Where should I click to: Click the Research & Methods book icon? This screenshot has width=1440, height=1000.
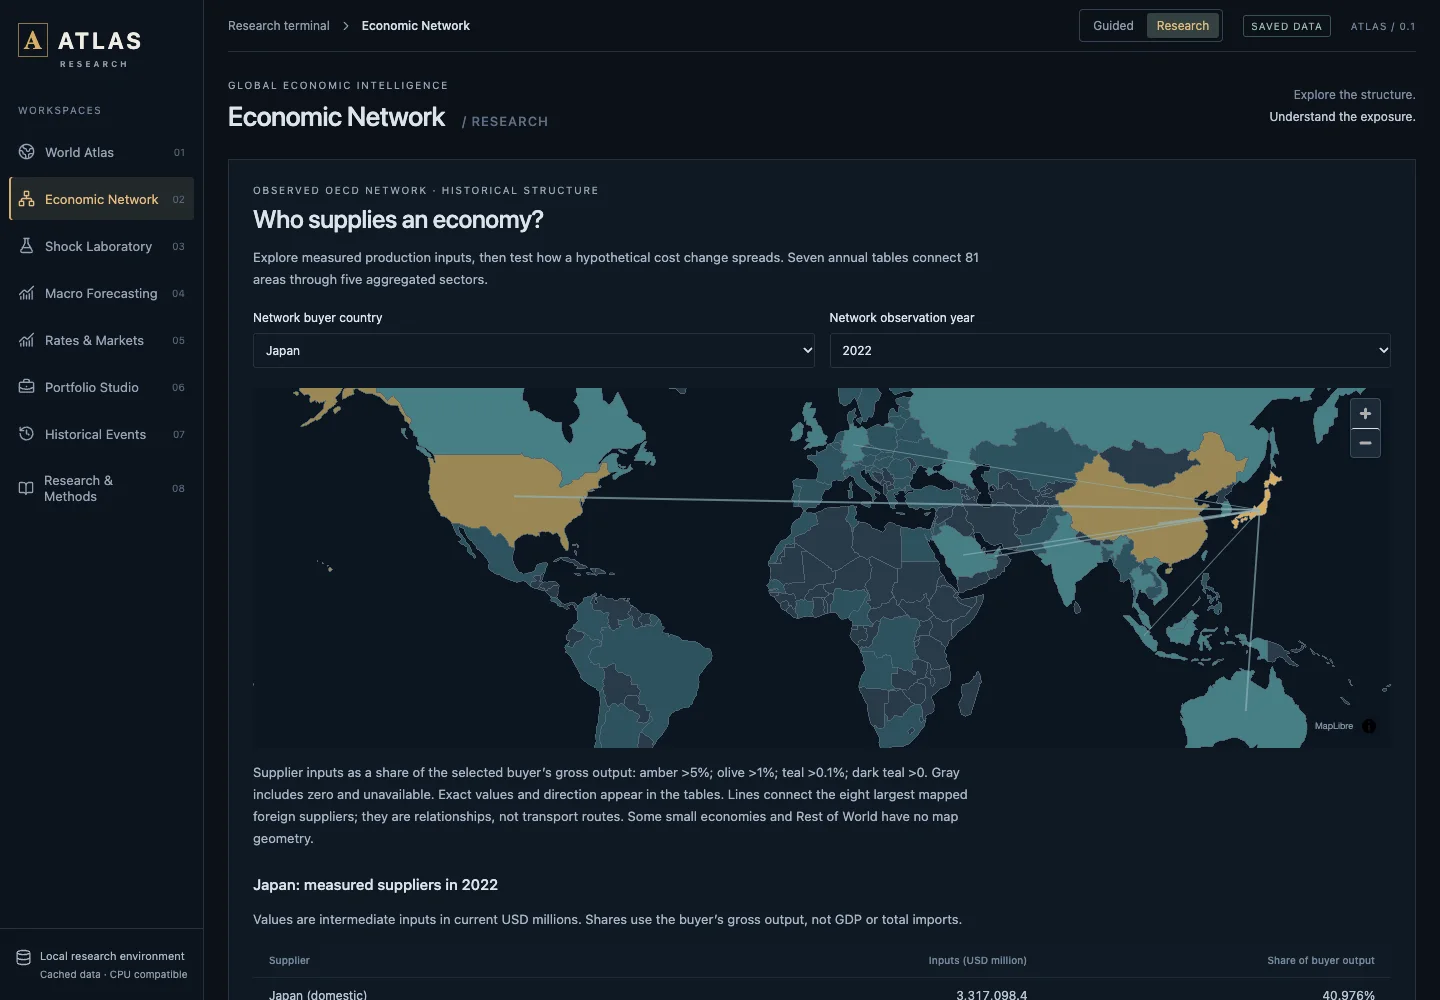[27, 488]
